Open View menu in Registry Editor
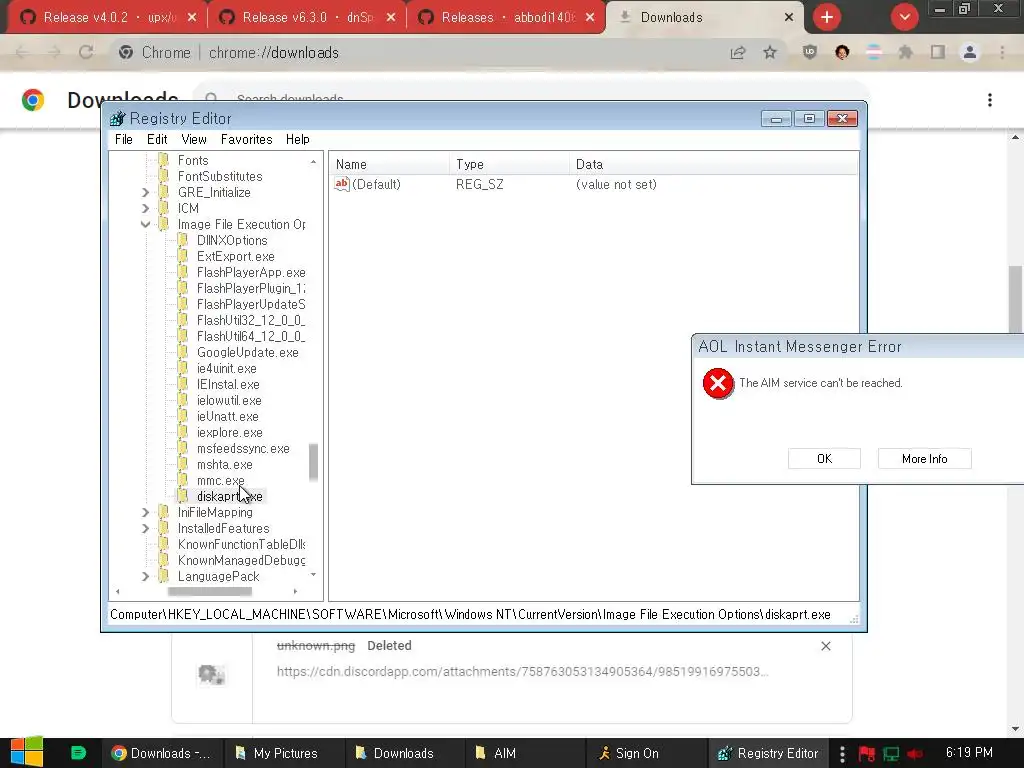1024x768 pixels. coord(194,140)
